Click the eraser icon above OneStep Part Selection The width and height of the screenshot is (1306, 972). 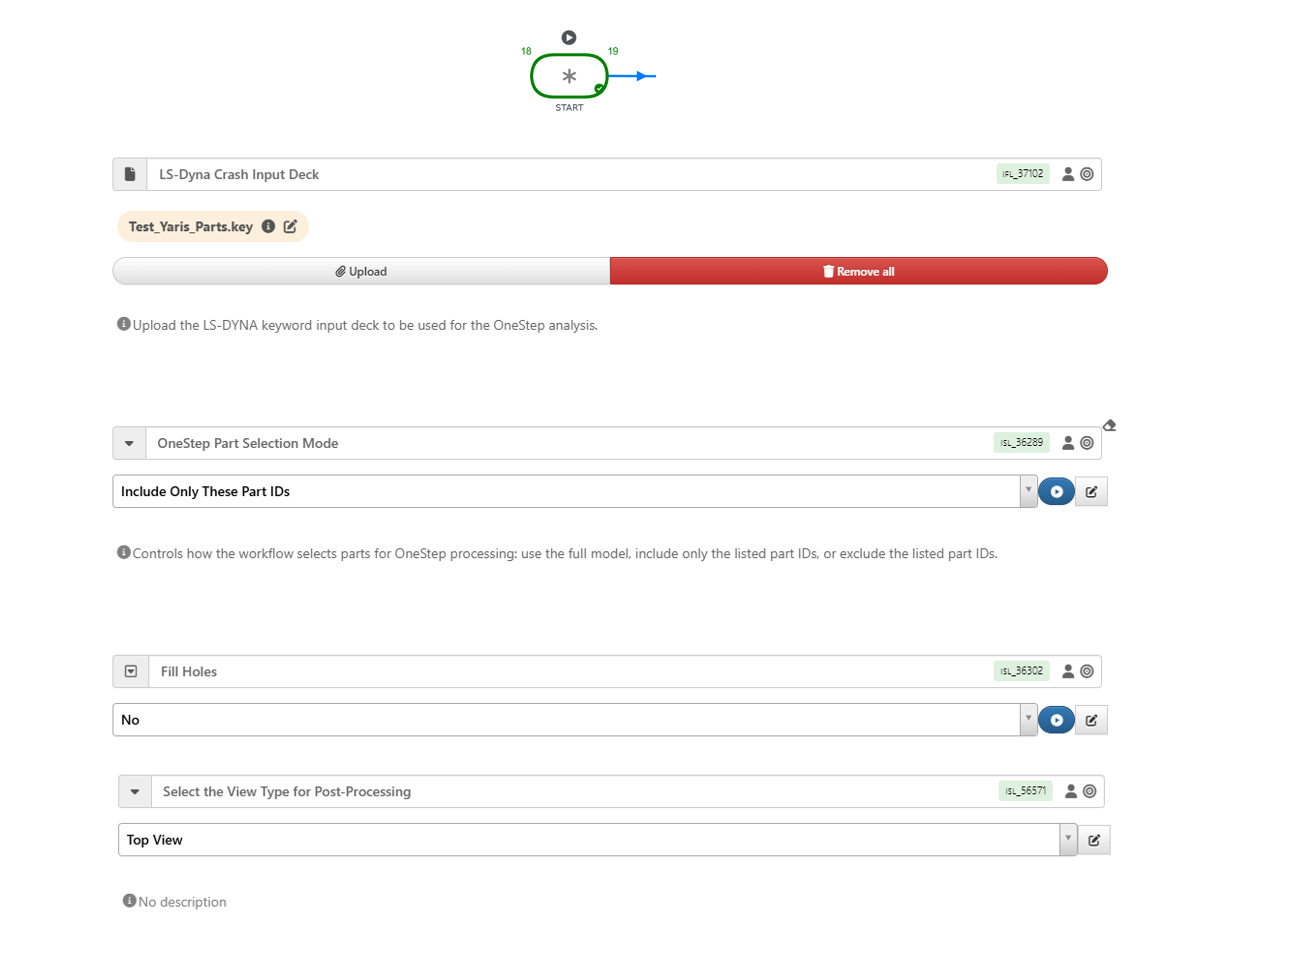tap(1109, 425)
